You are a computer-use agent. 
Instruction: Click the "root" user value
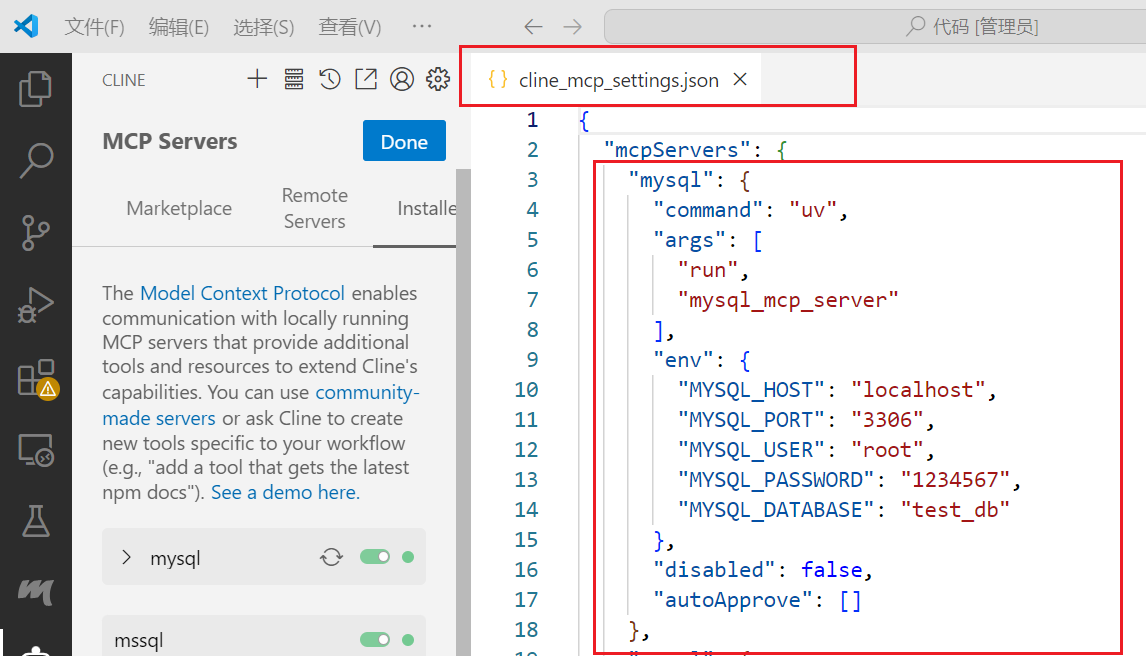click(887, 449)
